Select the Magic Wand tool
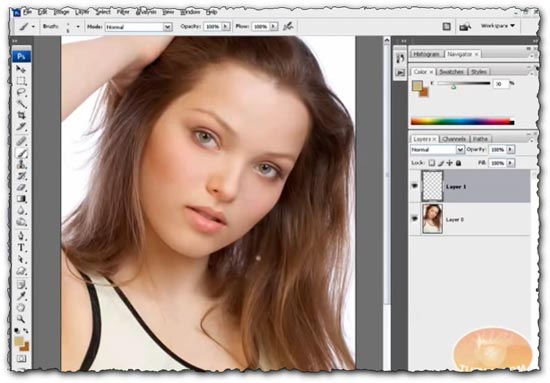The image size is (550, 383). [21, 104]
